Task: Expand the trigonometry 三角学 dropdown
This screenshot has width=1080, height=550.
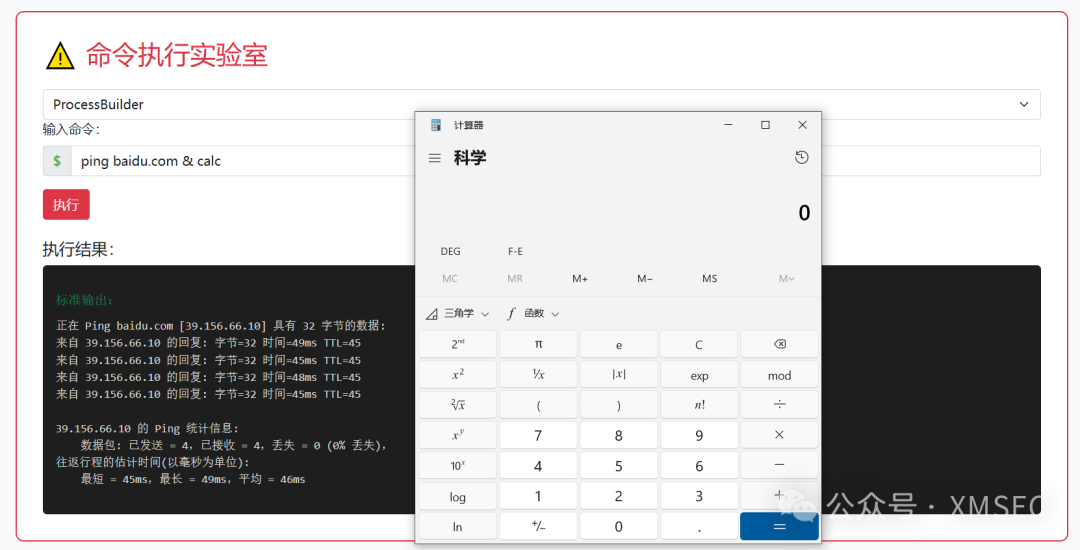Action: tap(457, 314)
